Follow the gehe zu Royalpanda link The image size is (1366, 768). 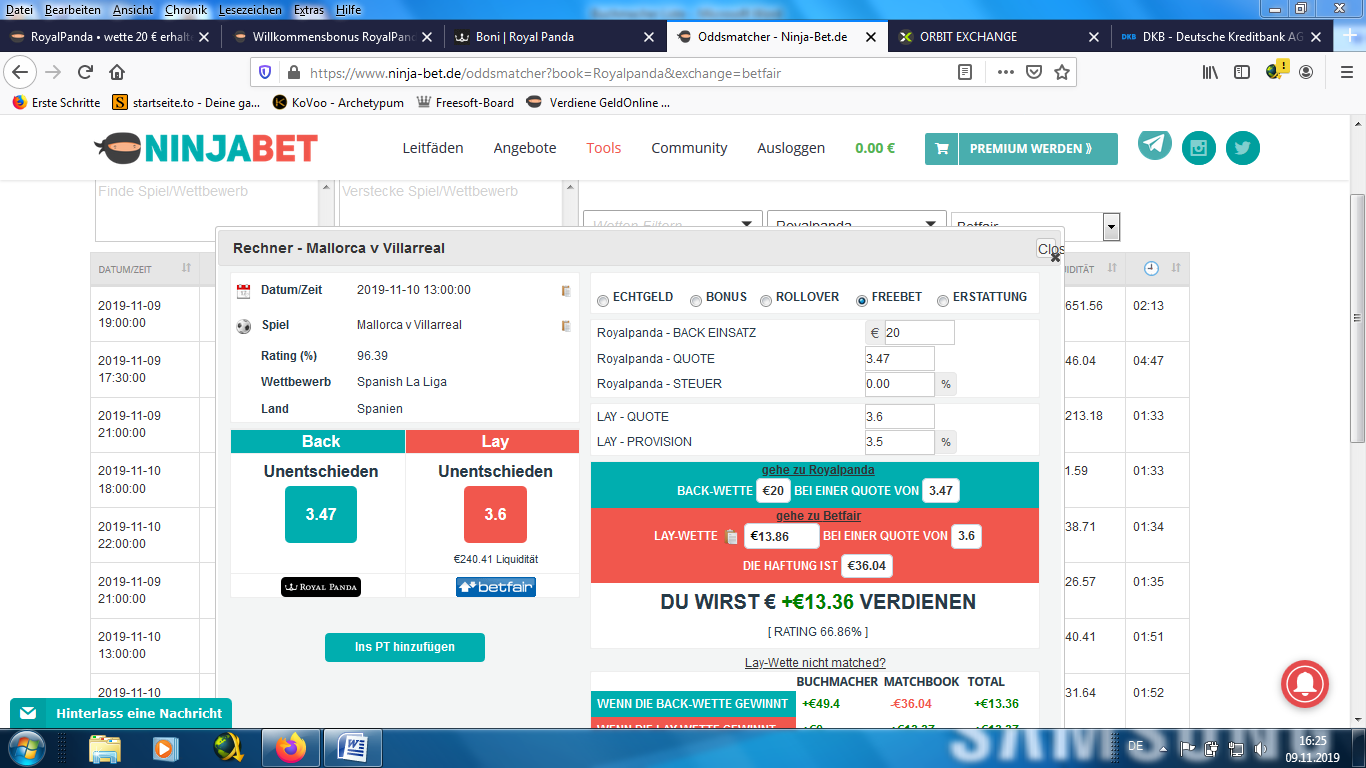818,470
